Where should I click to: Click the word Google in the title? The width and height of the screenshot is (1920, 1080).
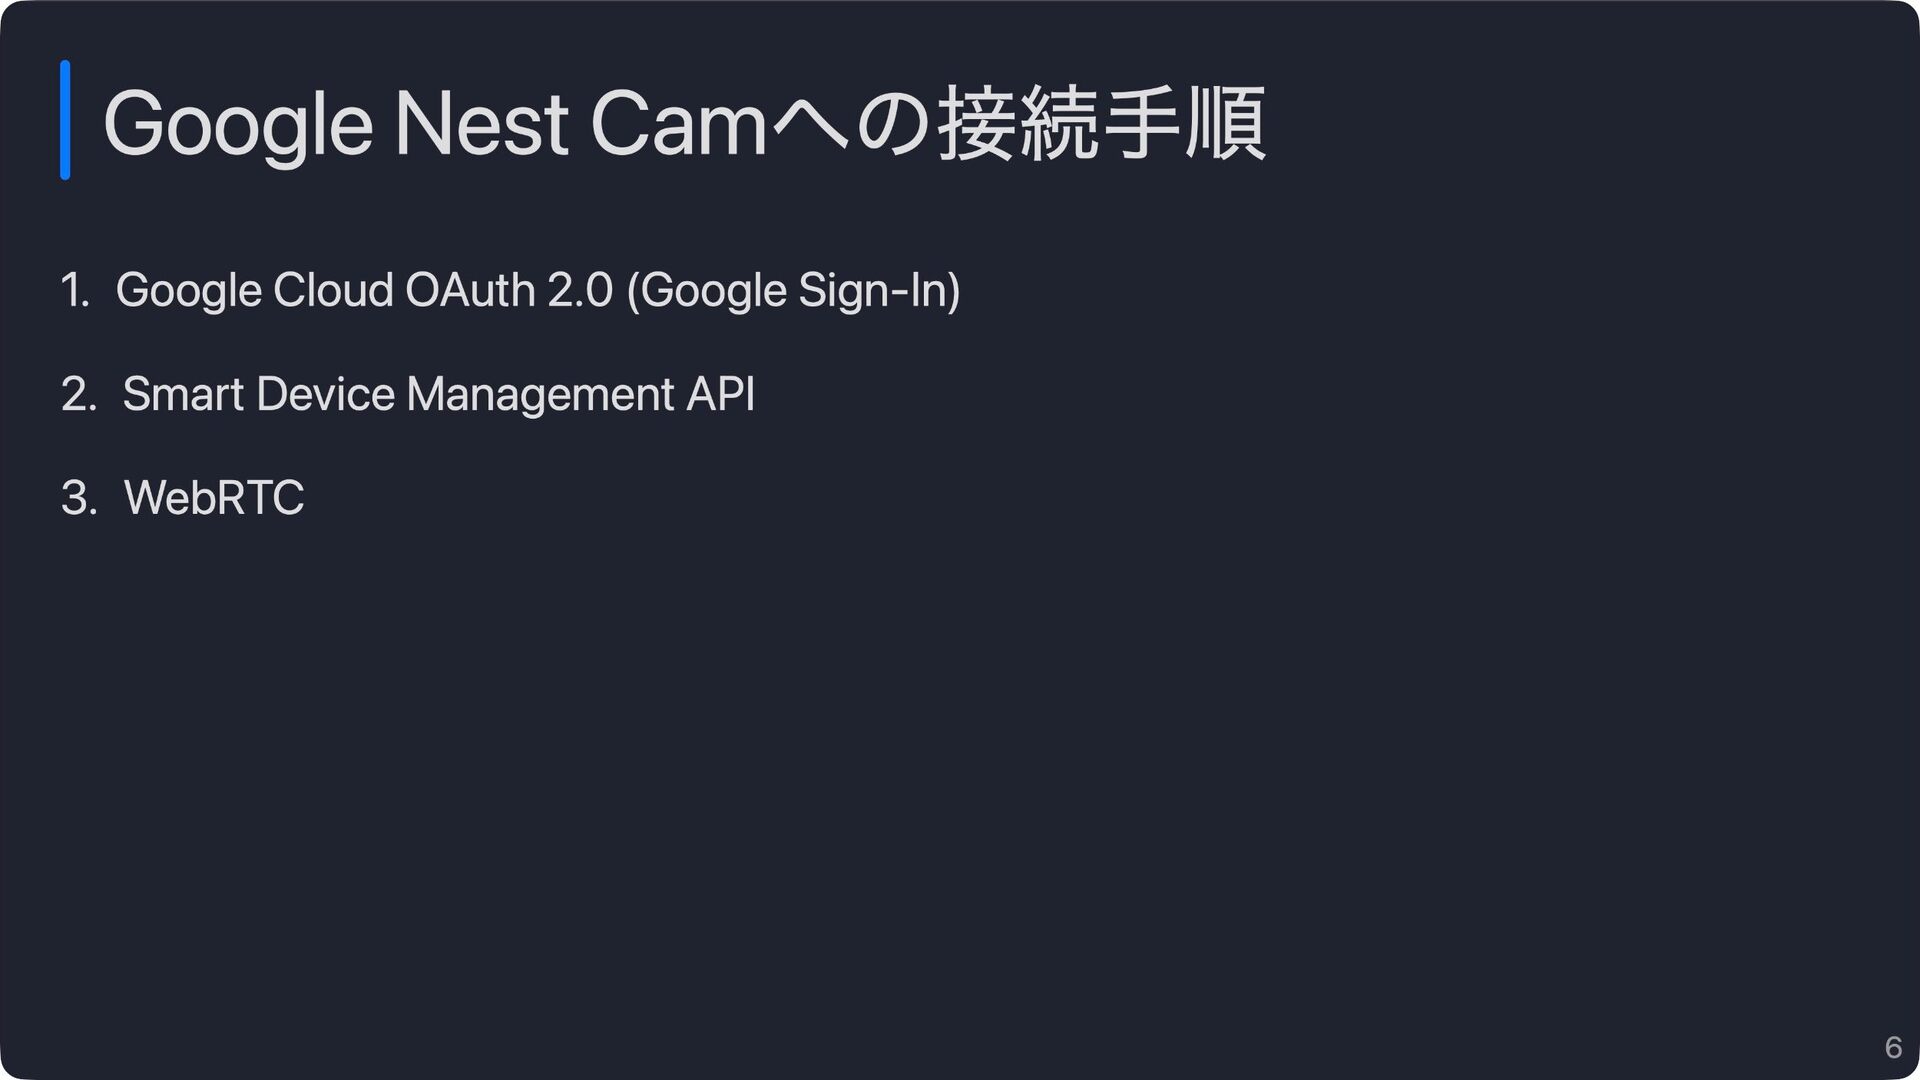tap(238, 126)
